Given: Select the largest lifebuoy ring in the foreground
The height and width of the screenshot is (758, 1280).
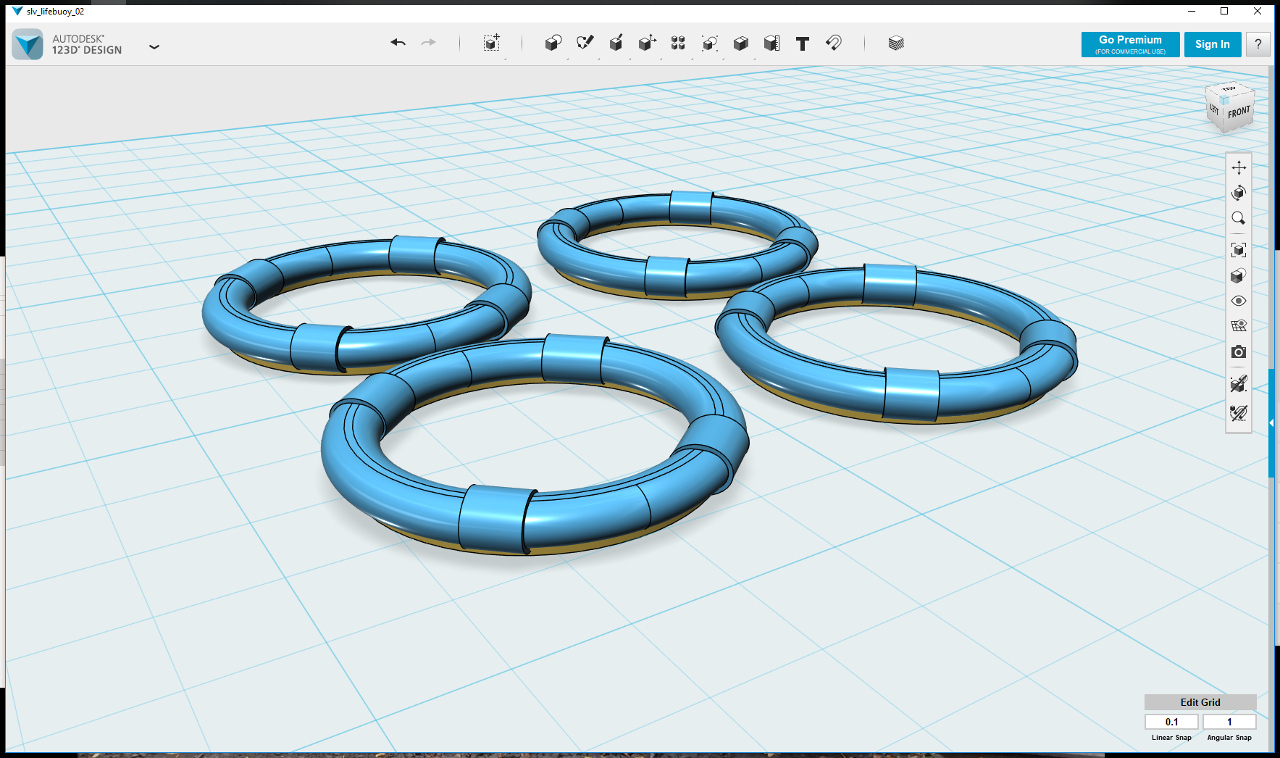Looking at the screenshot, I should [534, 447].
